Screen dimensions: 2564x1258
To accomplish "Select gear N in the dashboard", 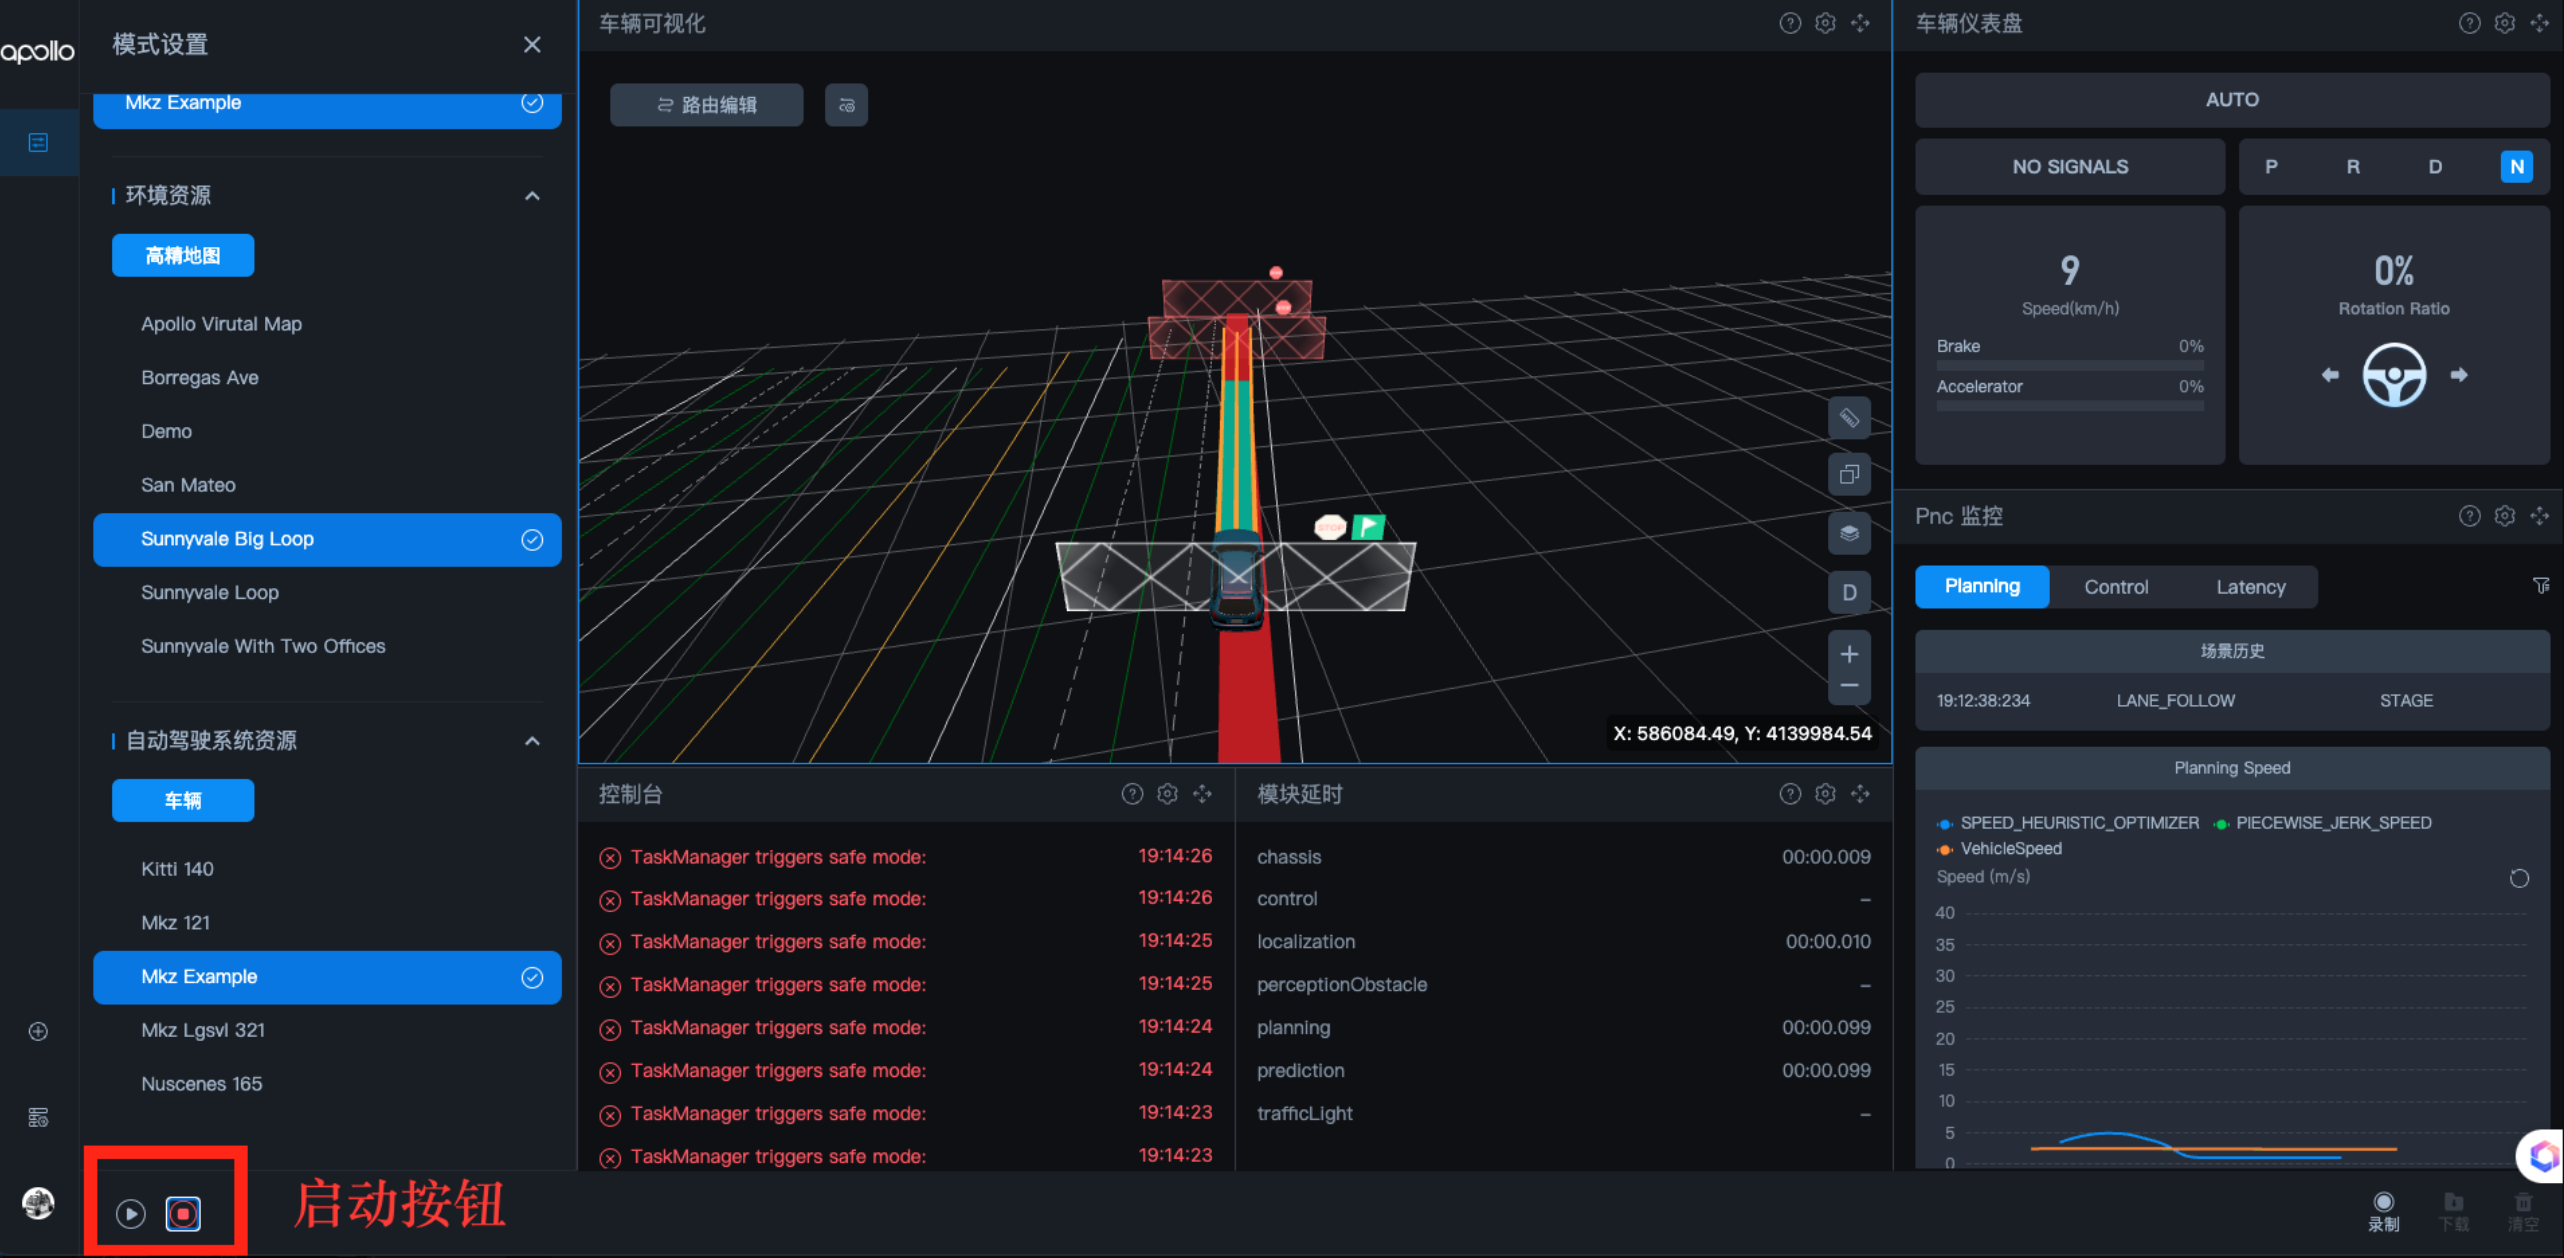I will (x=2516, y=167).
